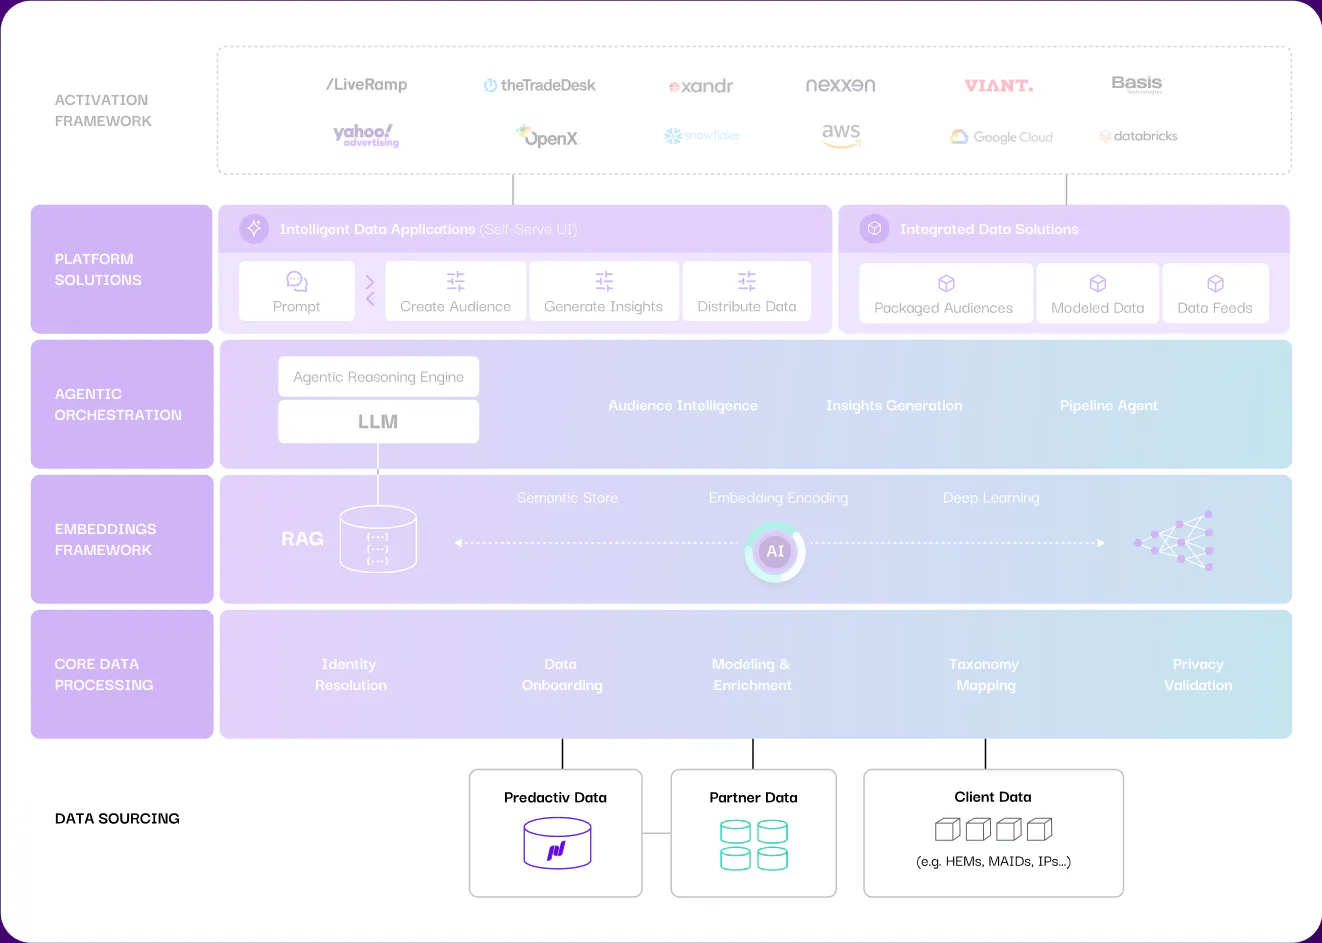This screenshot has height=943, width=1322.
Task: Click the cube icon in Packaged Audiences card
Action: [x=946, y=284]
